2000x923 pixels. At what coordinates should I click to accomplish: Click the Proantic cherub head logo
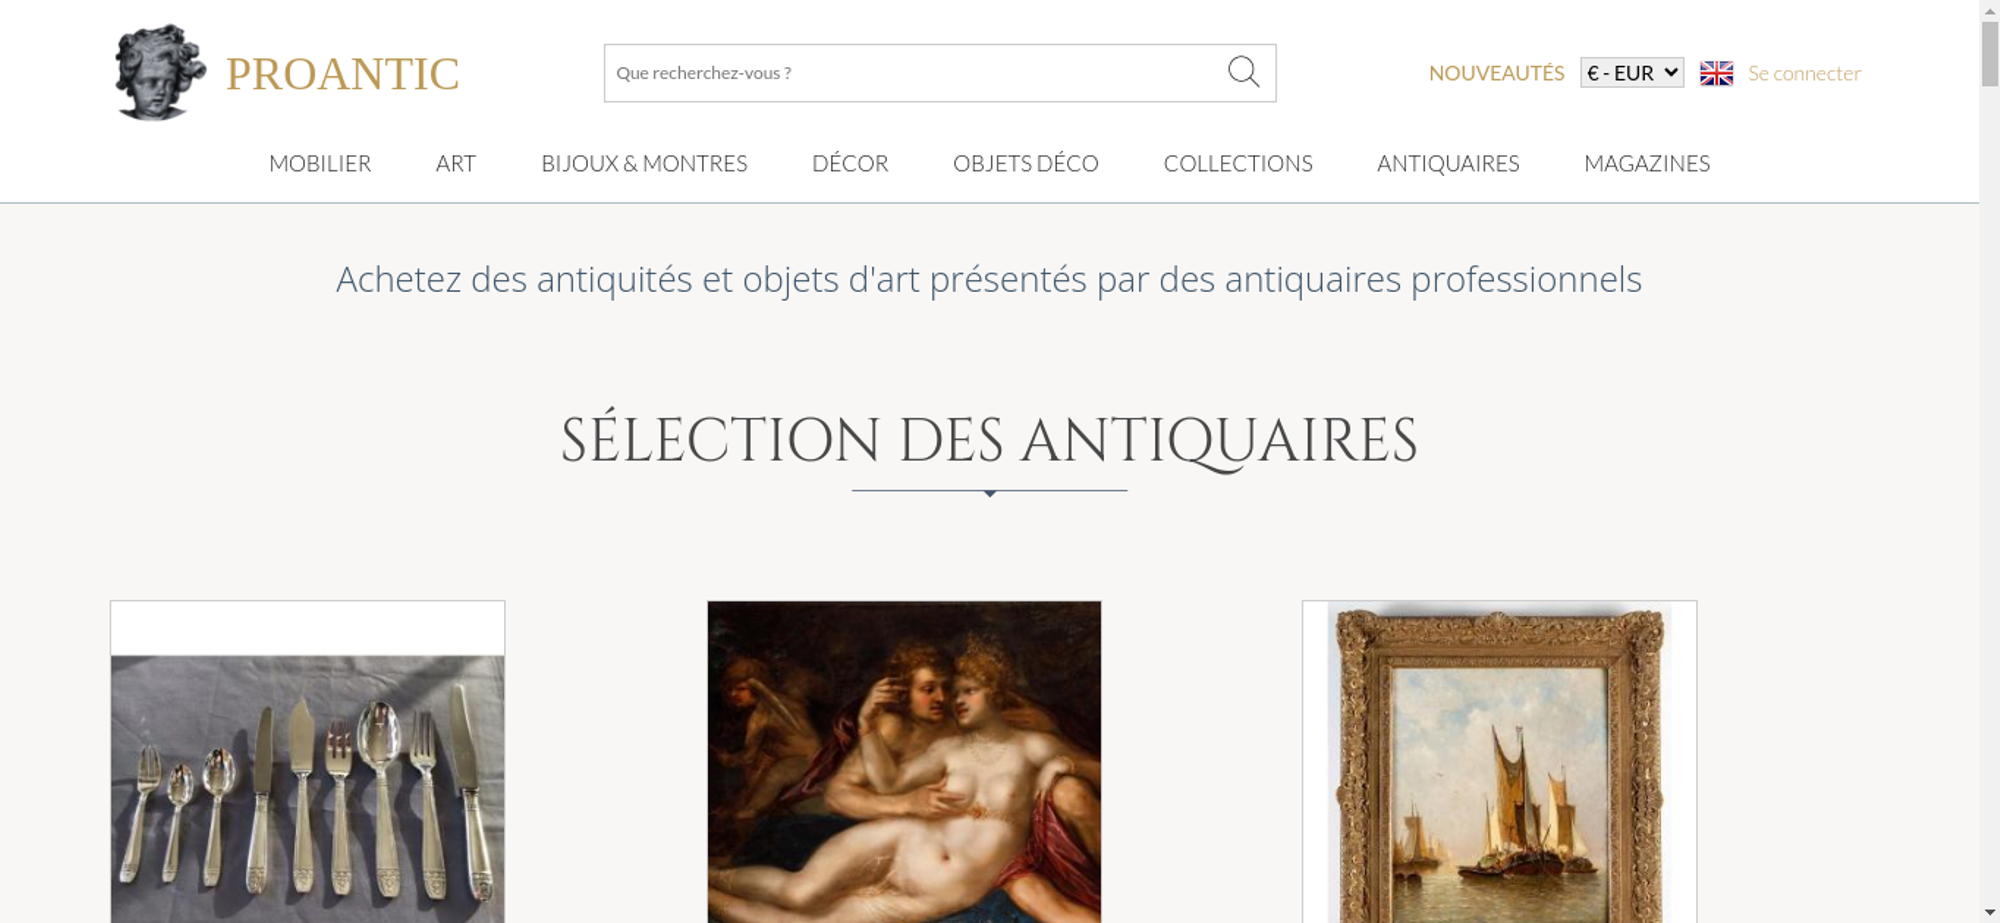(160, 73)
